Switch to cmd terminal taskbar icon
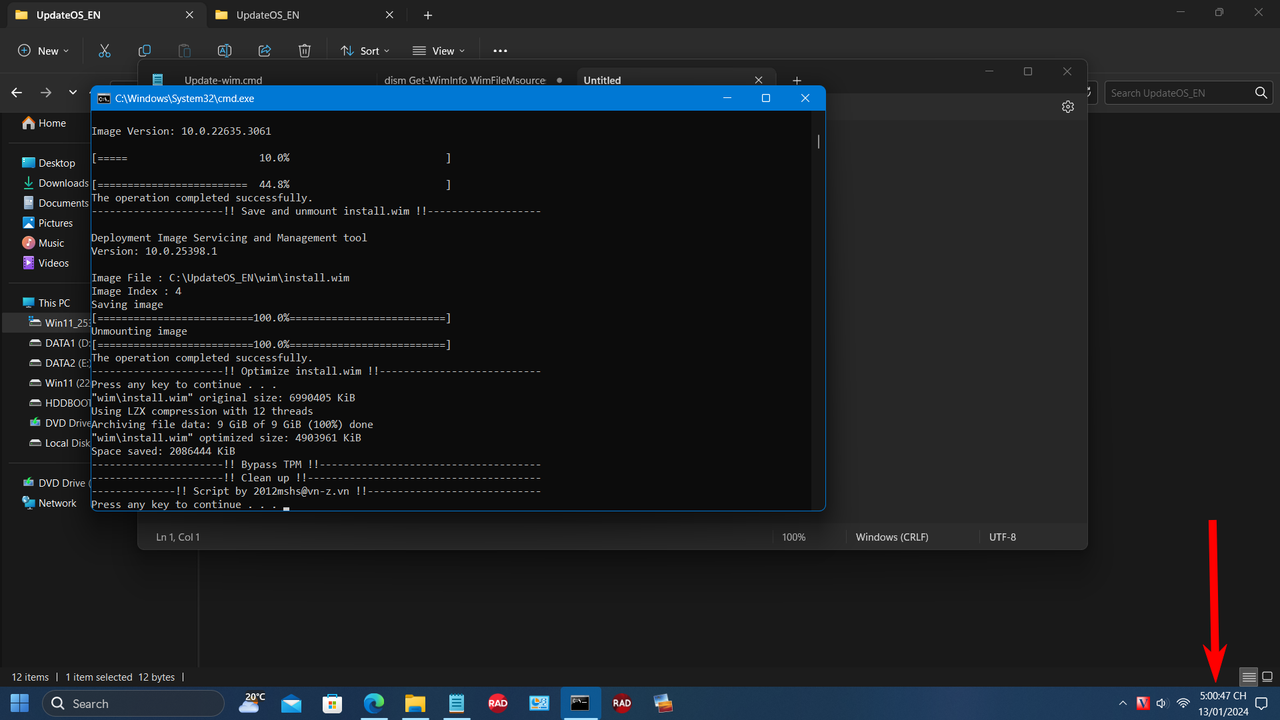Screen dimensions: 1280x720 coord(580,703)
